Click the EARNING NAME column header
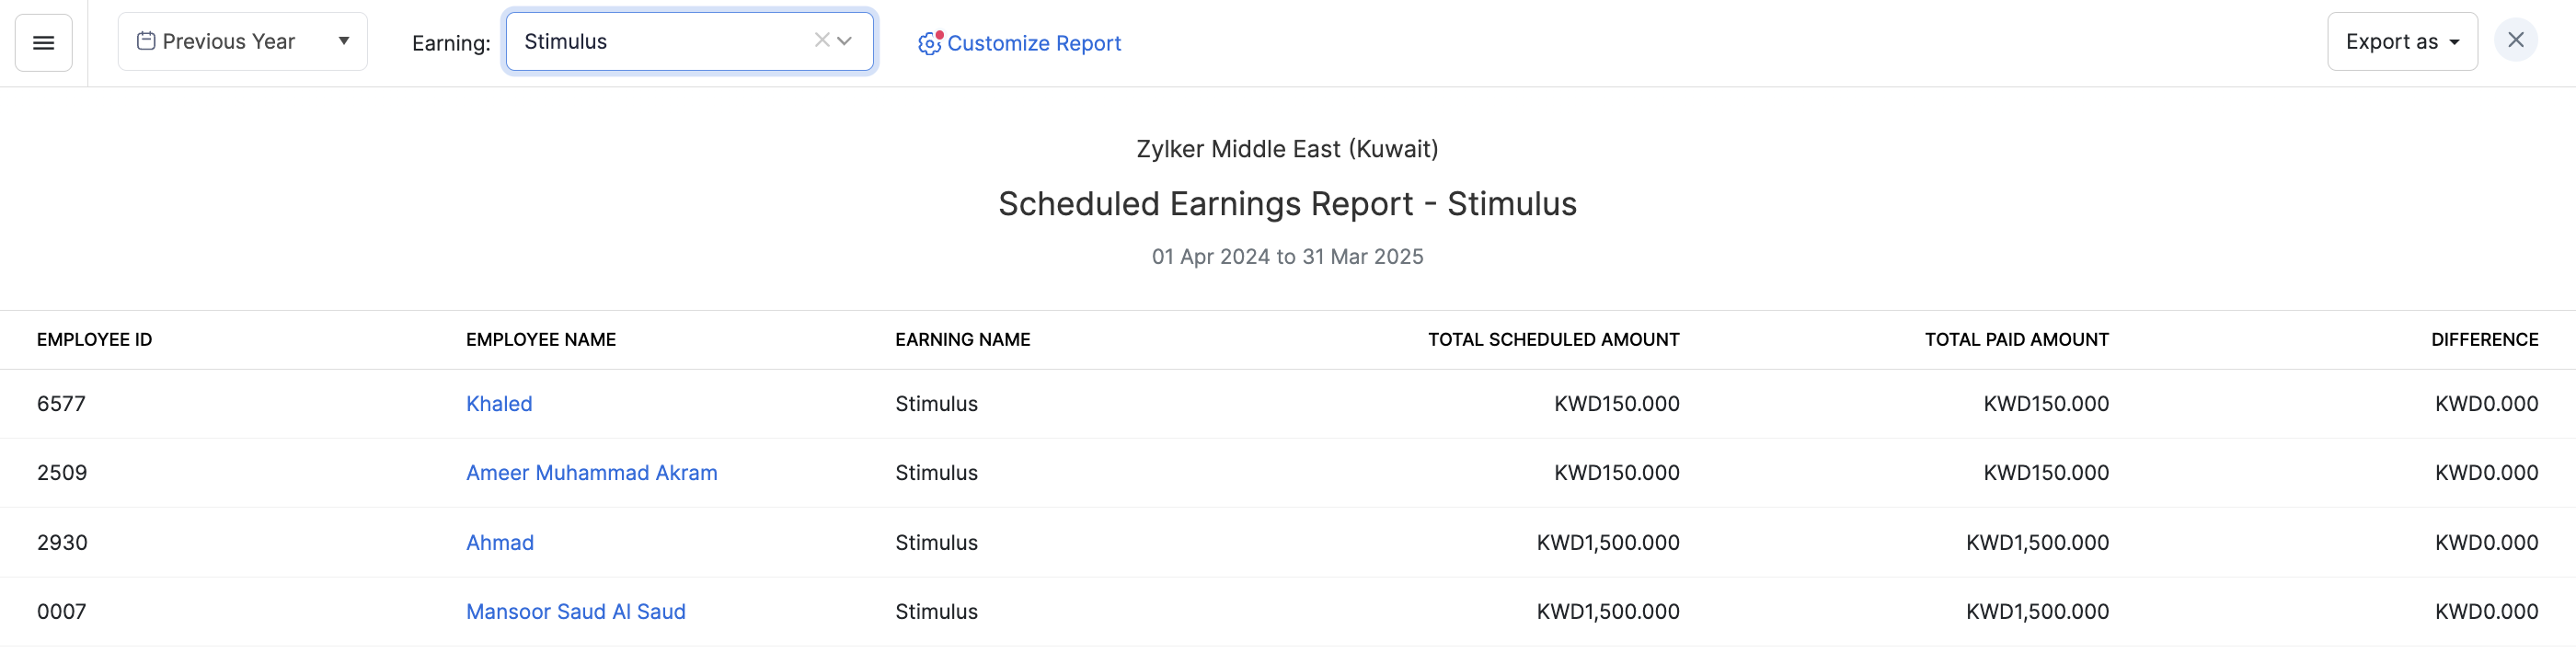 coord(963,339)
